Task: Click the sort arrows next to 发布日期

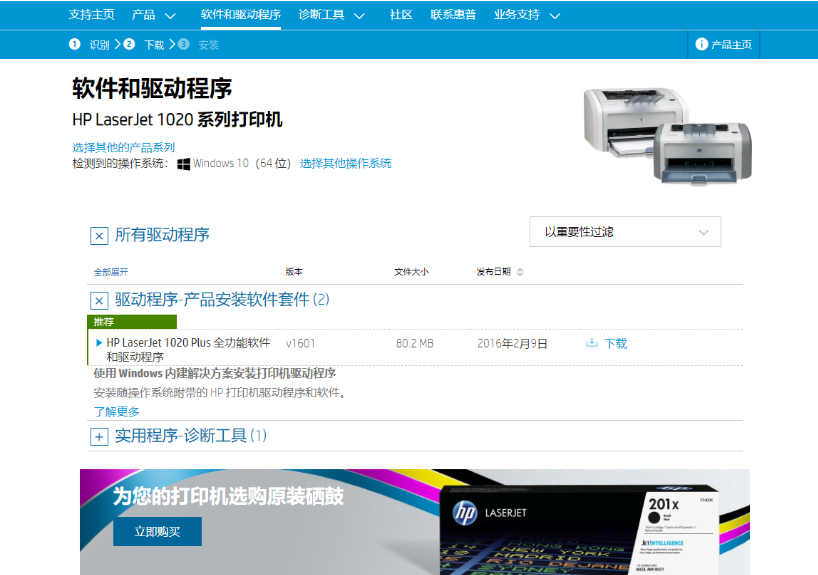Action: [x=520, y=272]
